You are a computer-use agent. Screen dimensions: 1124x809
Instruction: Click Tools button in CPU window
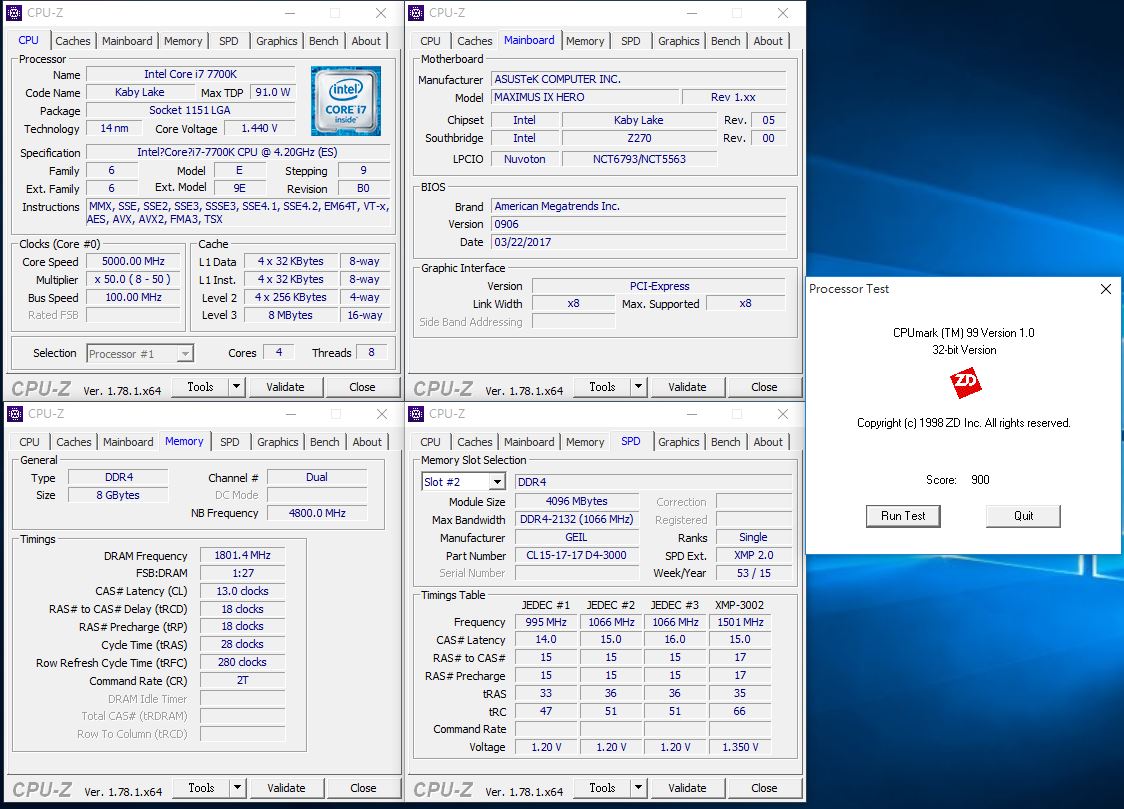click(200, 387)
